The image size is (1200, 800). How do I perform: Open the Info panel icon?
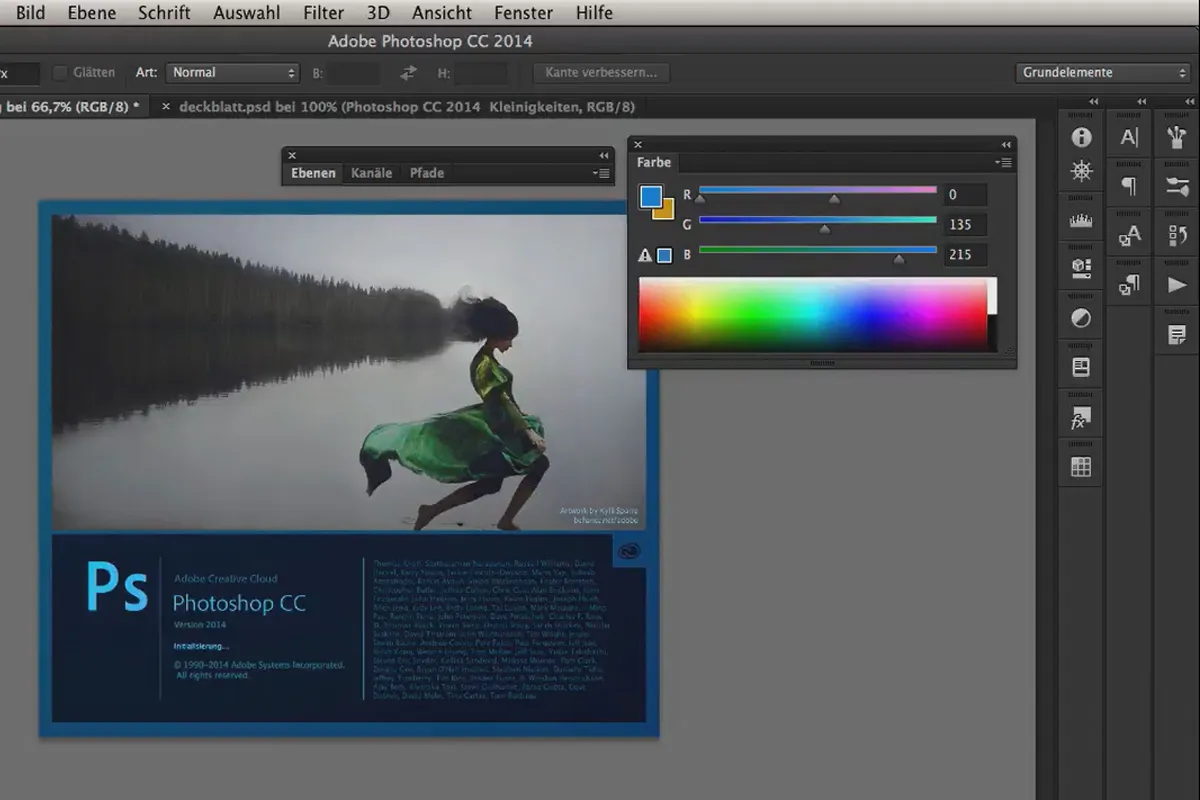(1081, 137)
